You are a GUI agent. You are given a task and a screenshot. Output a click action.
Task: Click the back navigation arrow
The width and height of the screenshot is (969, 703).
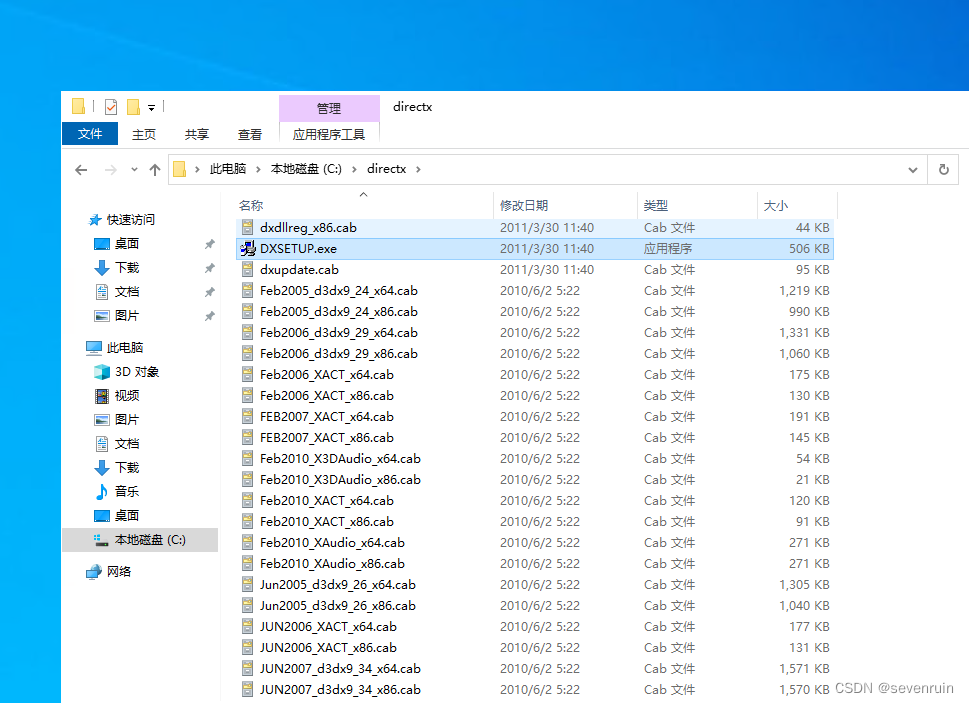click(x=81, y=170)
